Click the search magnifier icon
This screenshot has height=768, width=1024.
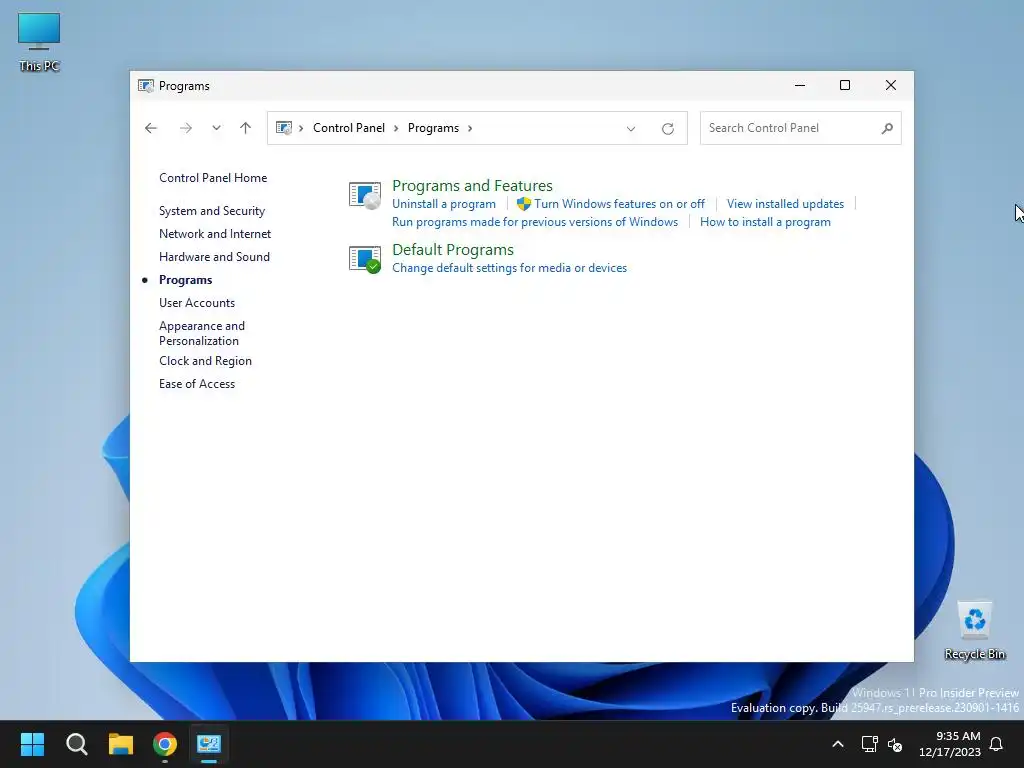[887, 128]
